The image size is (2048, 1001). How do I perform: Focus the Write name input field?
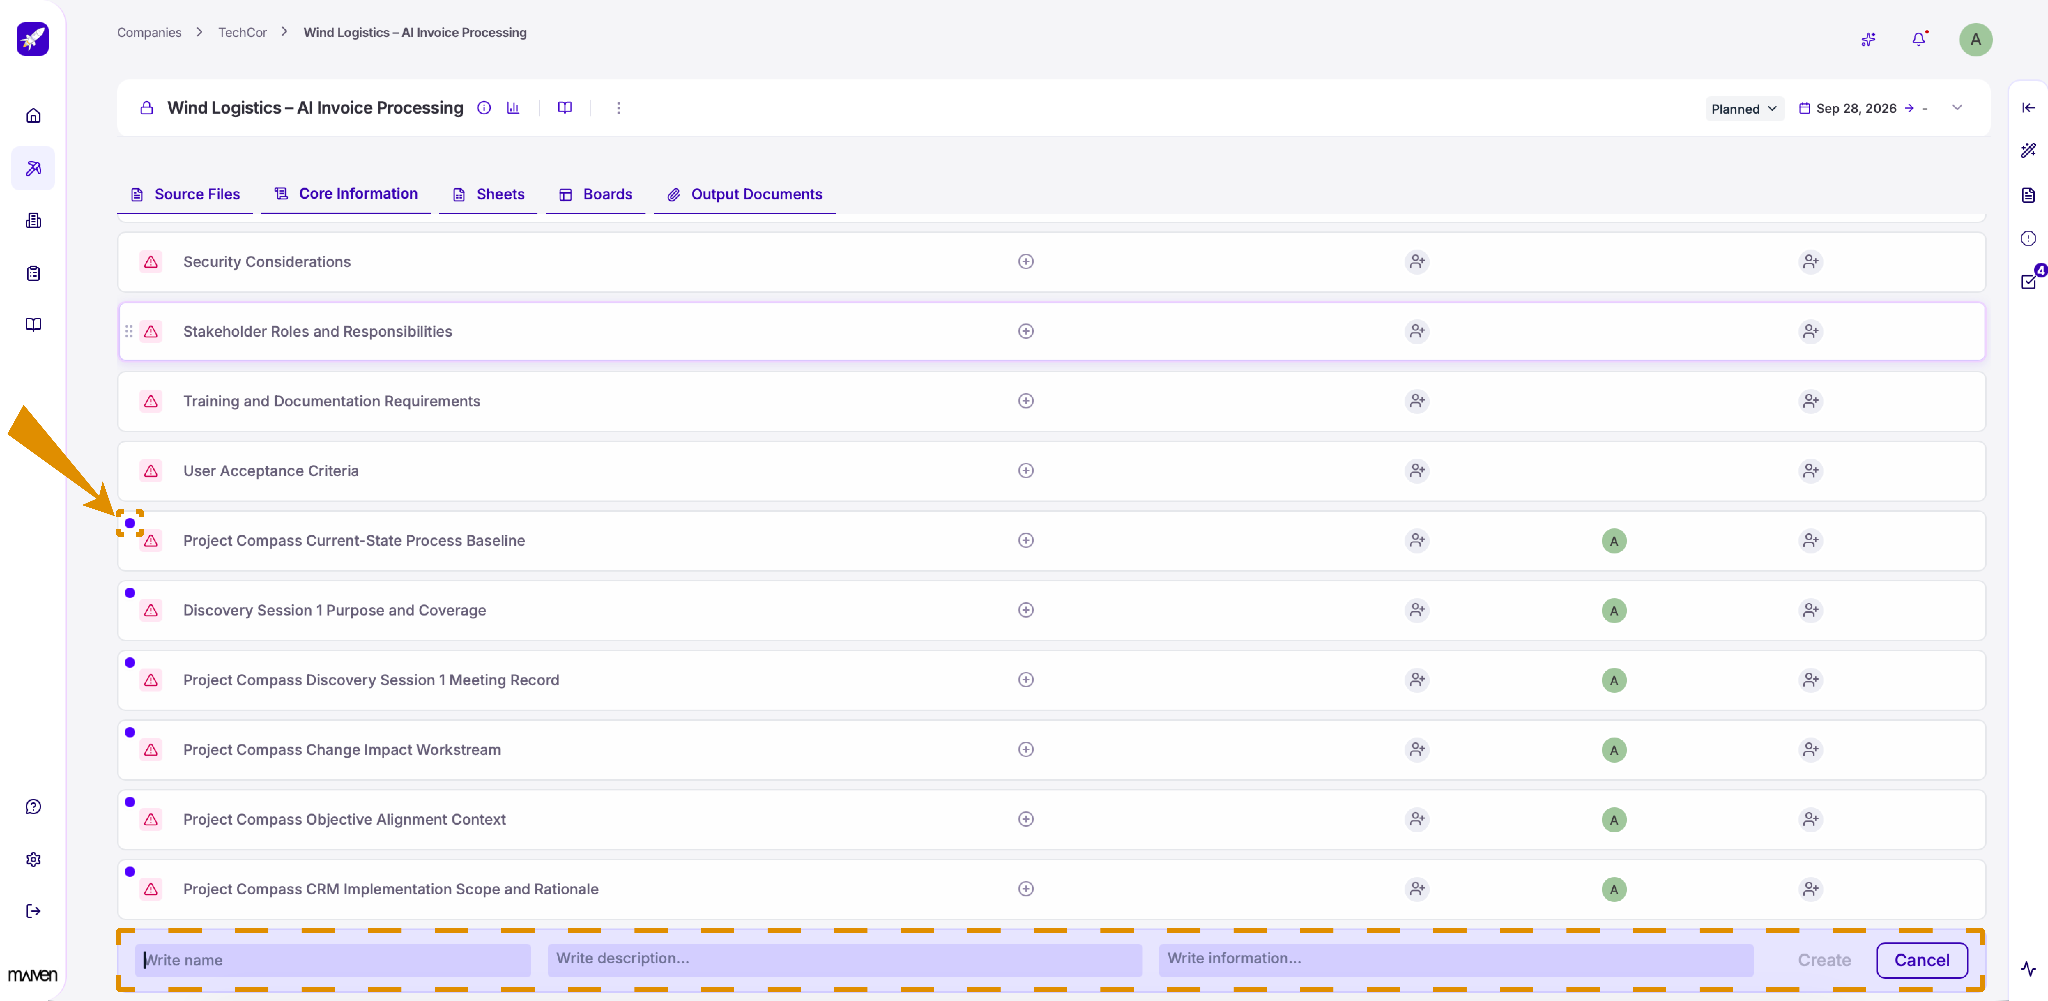click(333, 960)
